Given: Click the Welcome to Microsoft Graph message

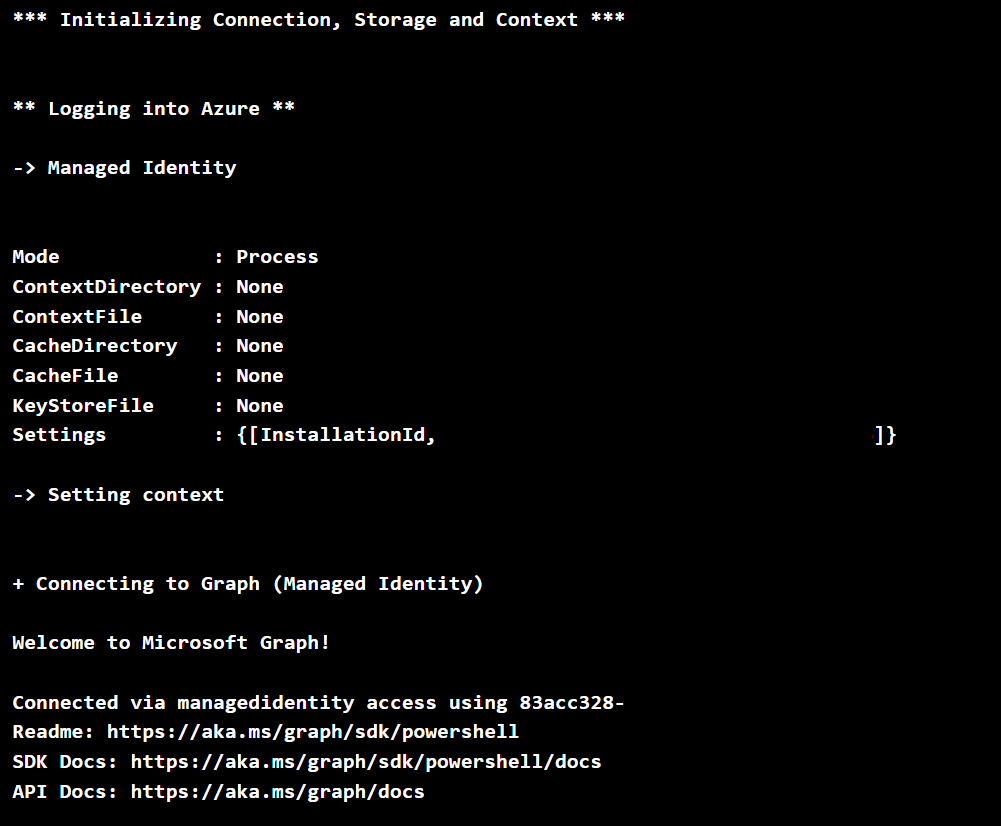Looking at the screenshot, I should pos(171,643).
